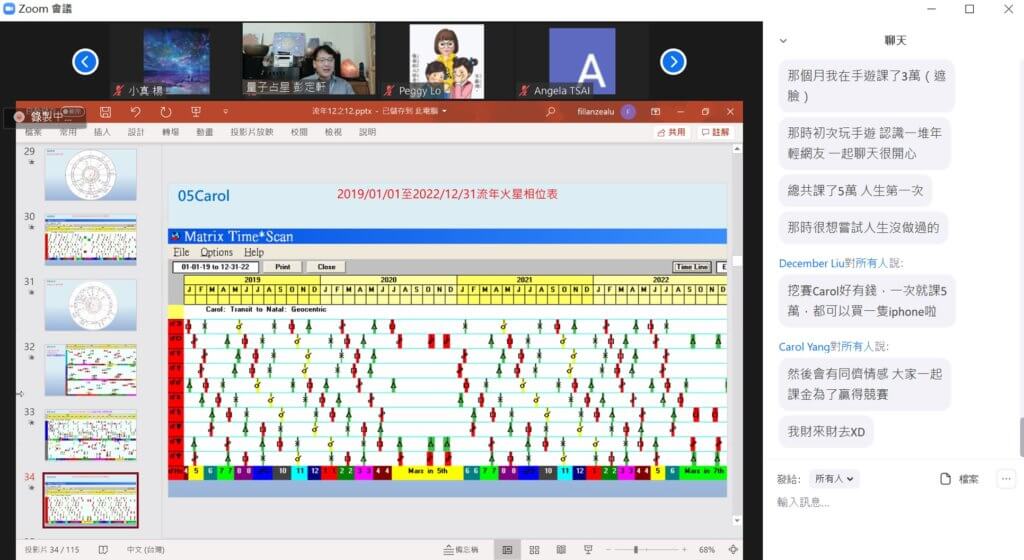Open the 插入 ribbon tab

coord(102,132)
